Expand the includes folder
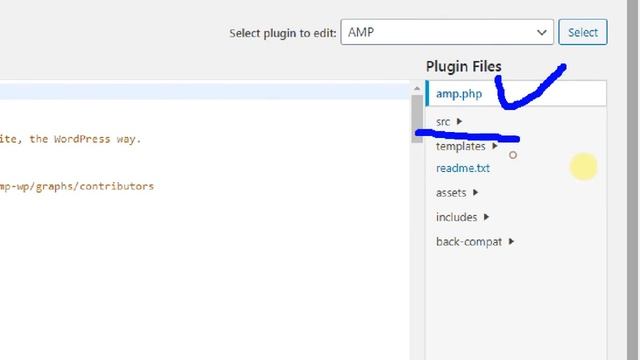The height and width of the screenshot is (360, 640). click(462, 217)
